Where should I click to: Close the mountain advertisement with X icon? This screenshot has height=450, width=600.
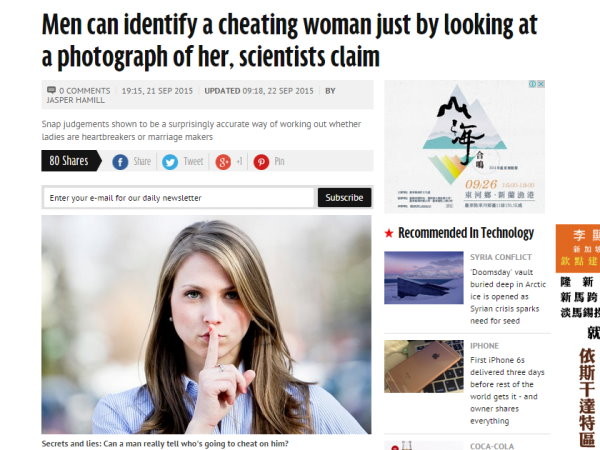click(x=541, y=84)
